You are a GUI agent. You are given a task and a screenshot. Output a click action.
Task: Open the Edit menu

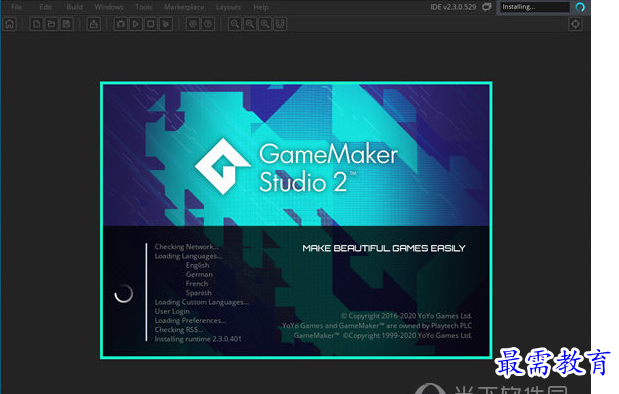tap(45, 7)
